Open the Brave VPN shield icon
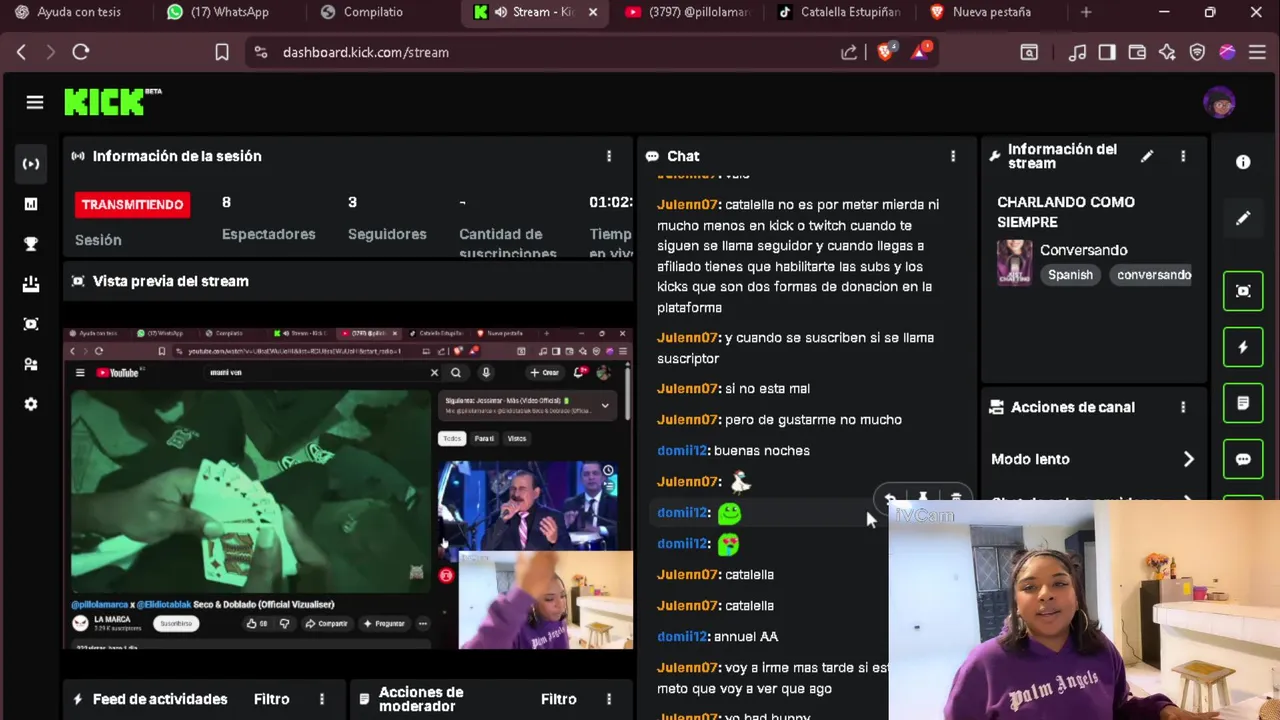 [1197, 52]
